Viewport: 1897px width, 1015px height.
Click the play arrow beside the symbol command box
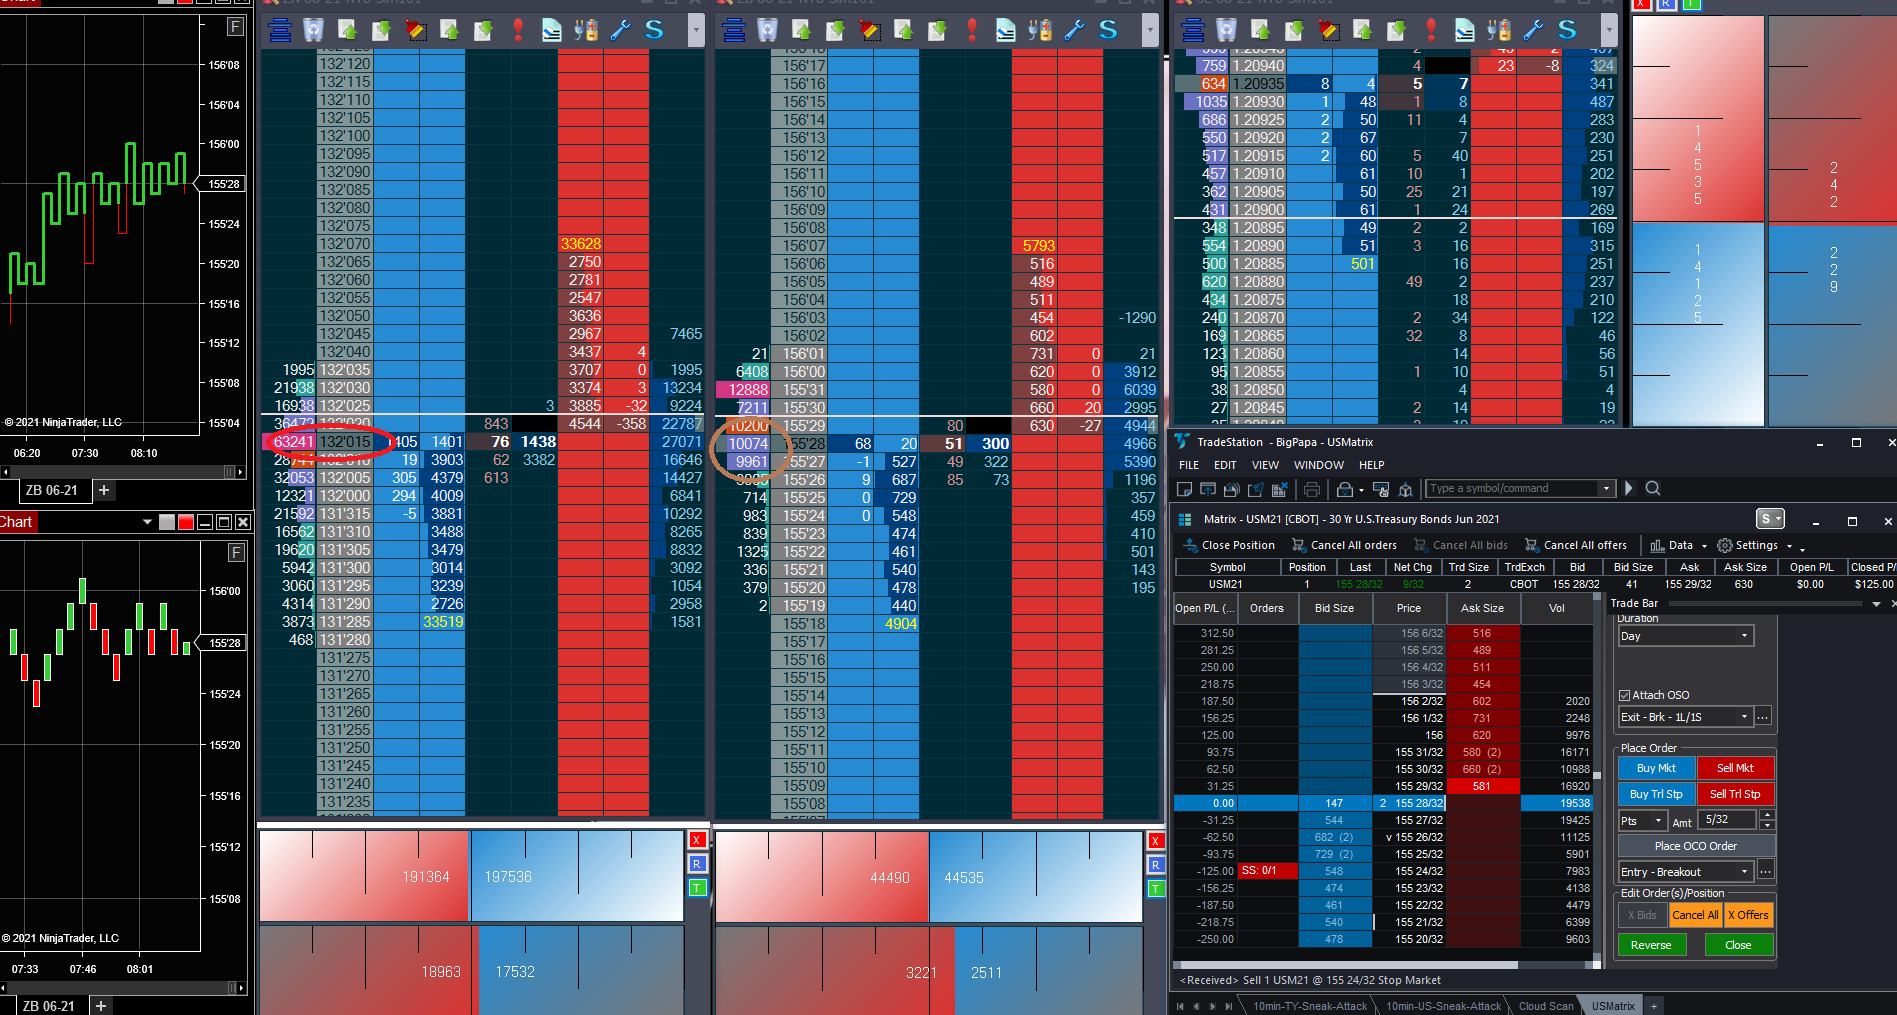1629,488
